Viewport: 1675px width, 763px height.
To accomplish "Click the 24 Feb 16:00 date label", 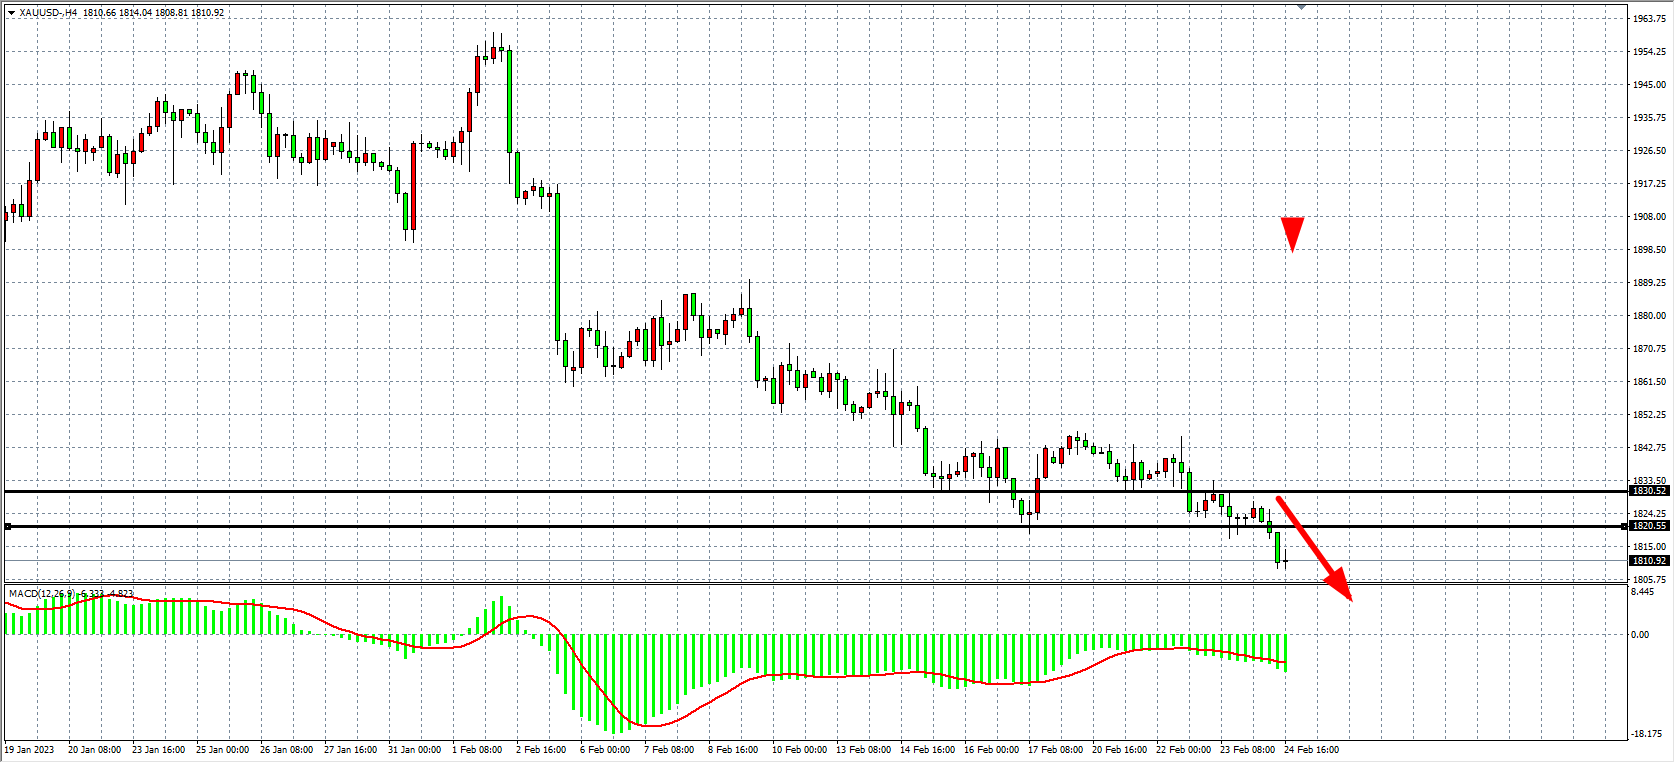I will pos(1311,750).
